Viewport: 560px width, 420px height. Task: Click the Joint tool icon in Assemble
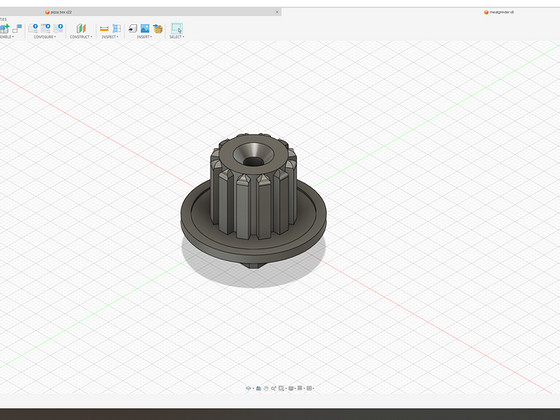(x=17, y=29)
